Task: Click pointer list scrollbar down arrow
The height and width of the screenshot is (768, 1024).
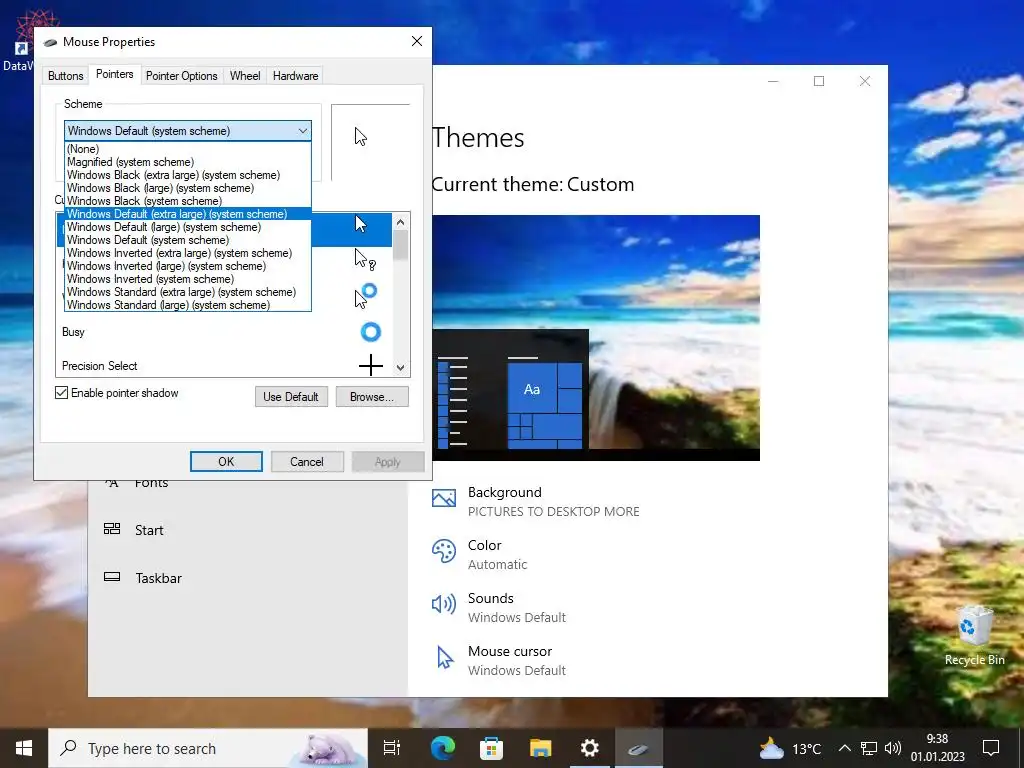Action: pyautogui.click(x=400, y=368)
